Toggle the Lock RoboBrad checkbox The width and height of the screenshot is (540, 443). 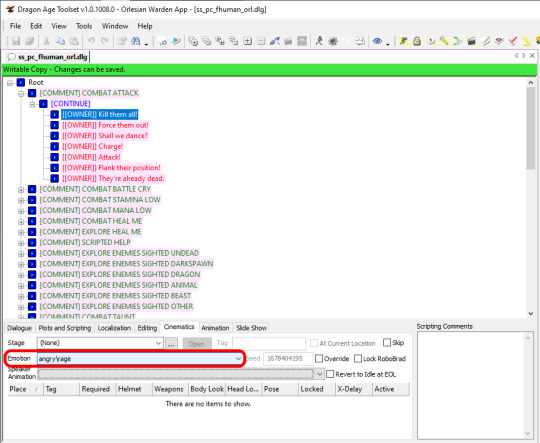tap(358, 359)
